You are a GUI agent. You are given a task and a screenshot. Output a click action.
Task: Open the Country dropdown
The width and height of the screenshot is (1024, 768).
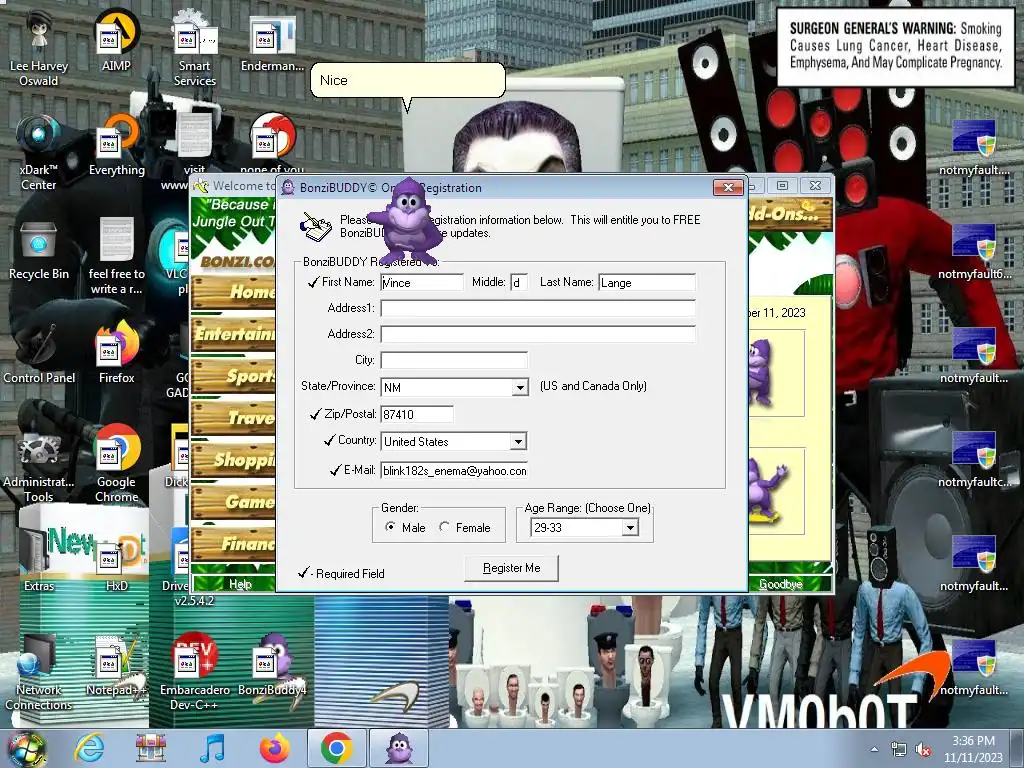pos(518,441)
